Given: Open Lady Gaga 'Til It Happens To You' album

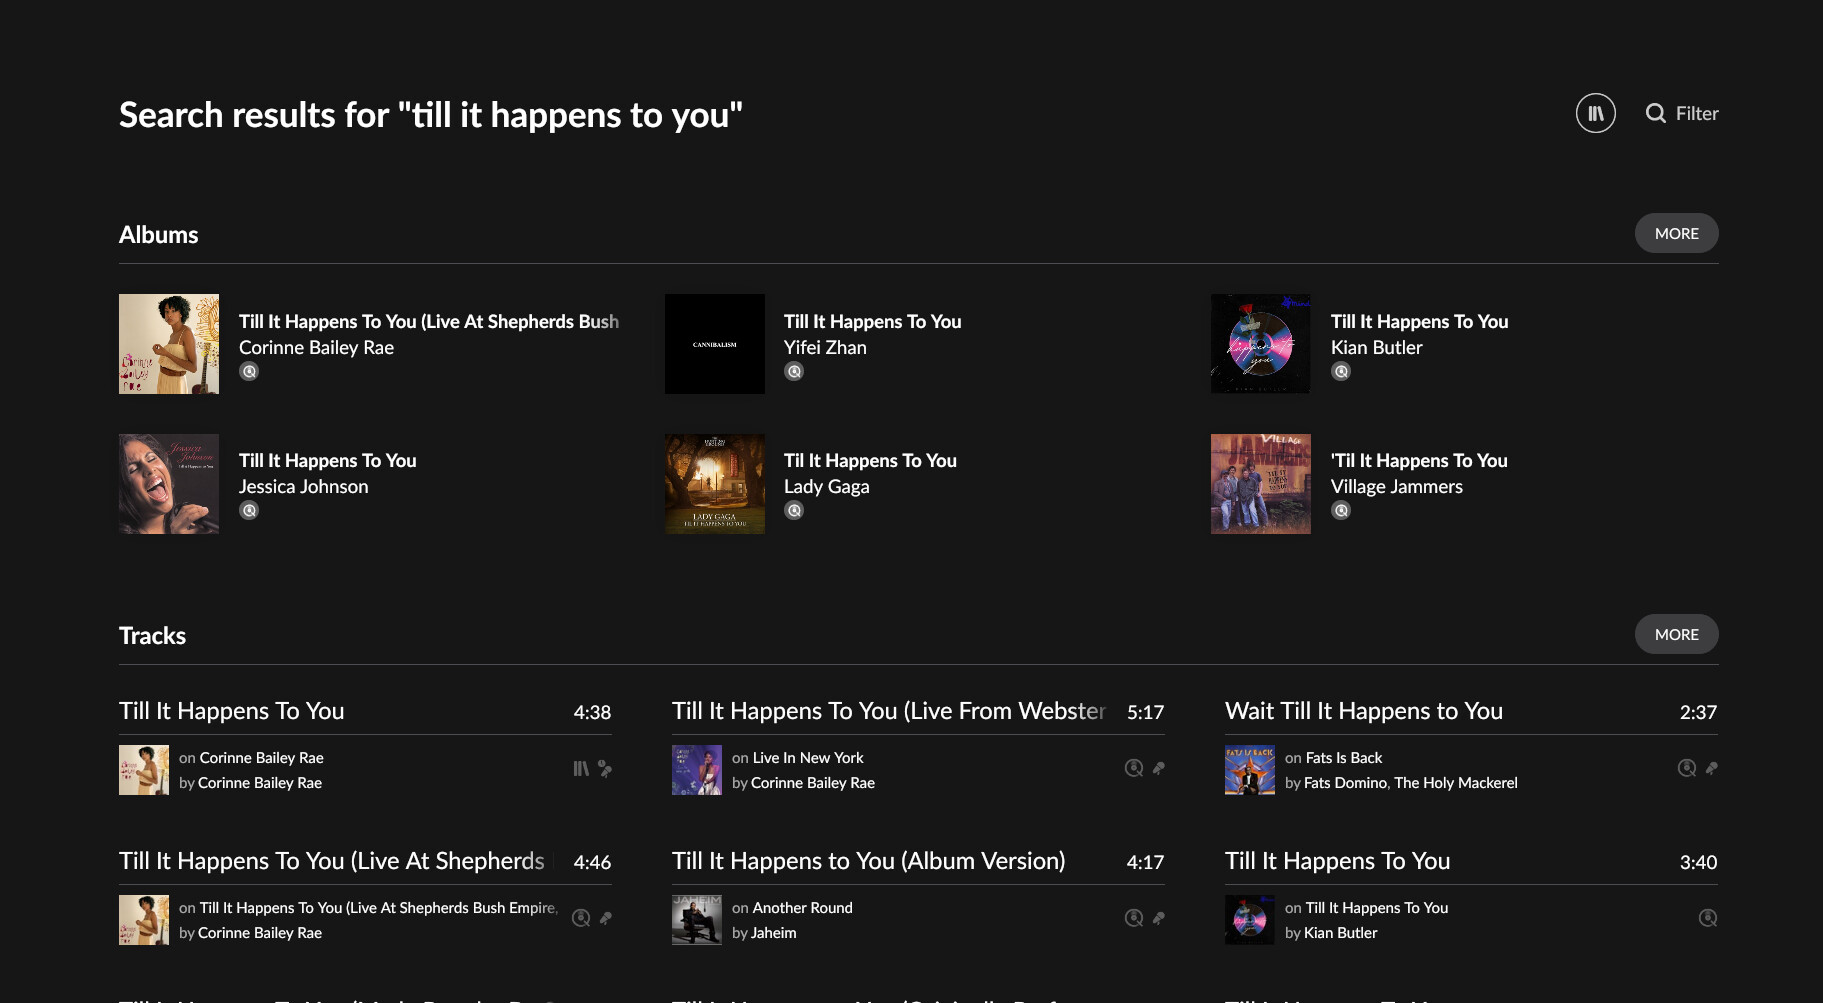Looking at the screenshot, I should tap(870, 460).
